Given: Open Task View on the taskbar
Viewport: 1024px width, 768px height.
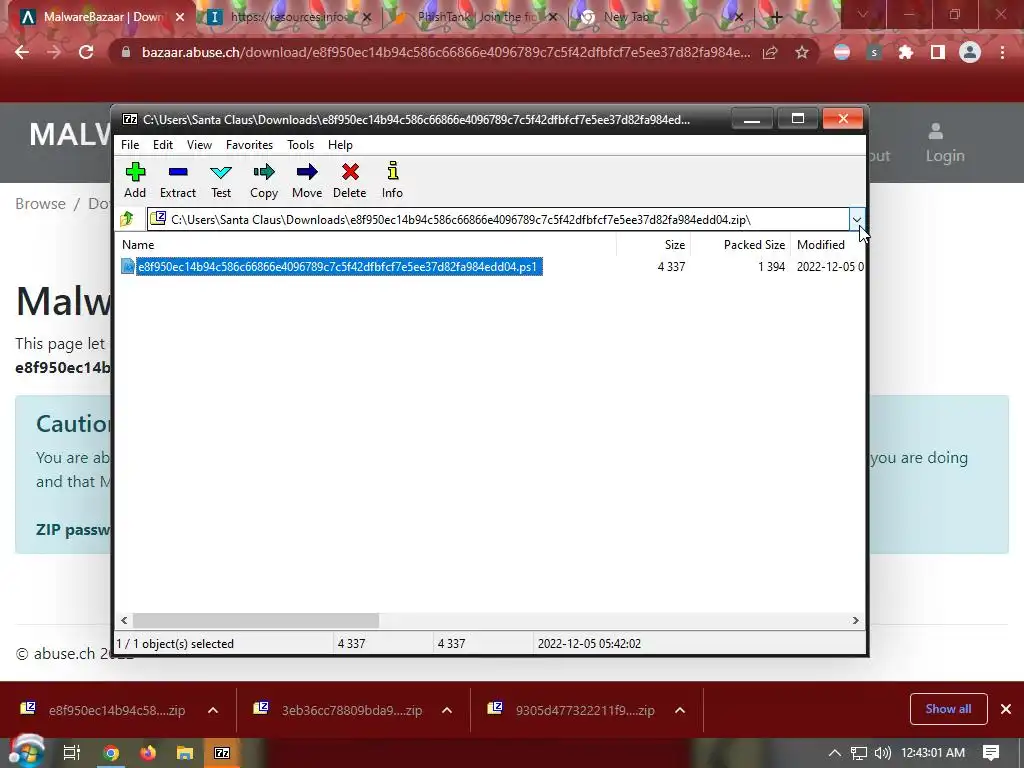Looking at the screenshot, I should tap(71, 753).
